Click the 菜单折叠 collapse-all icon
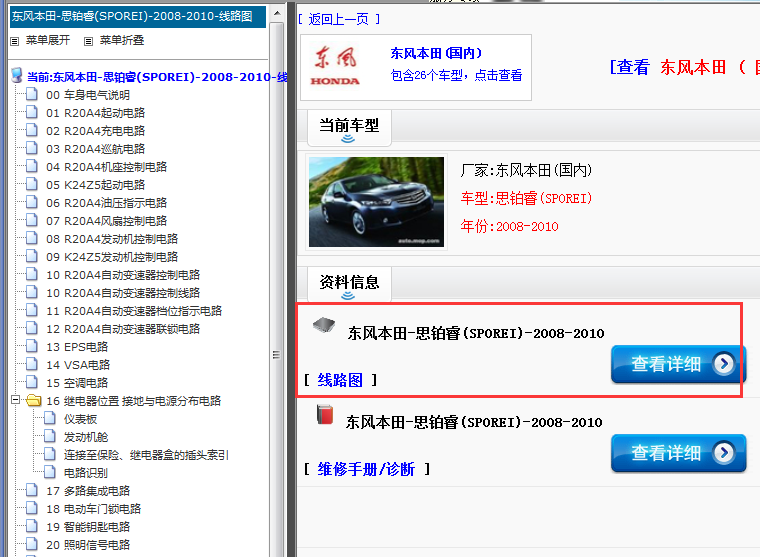760x557 pixels. 88,41
